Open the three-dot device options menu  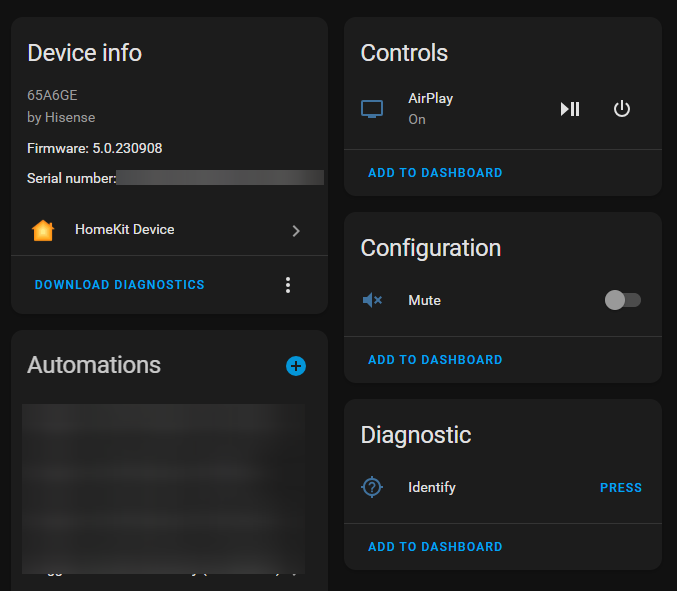click(288, 285)
